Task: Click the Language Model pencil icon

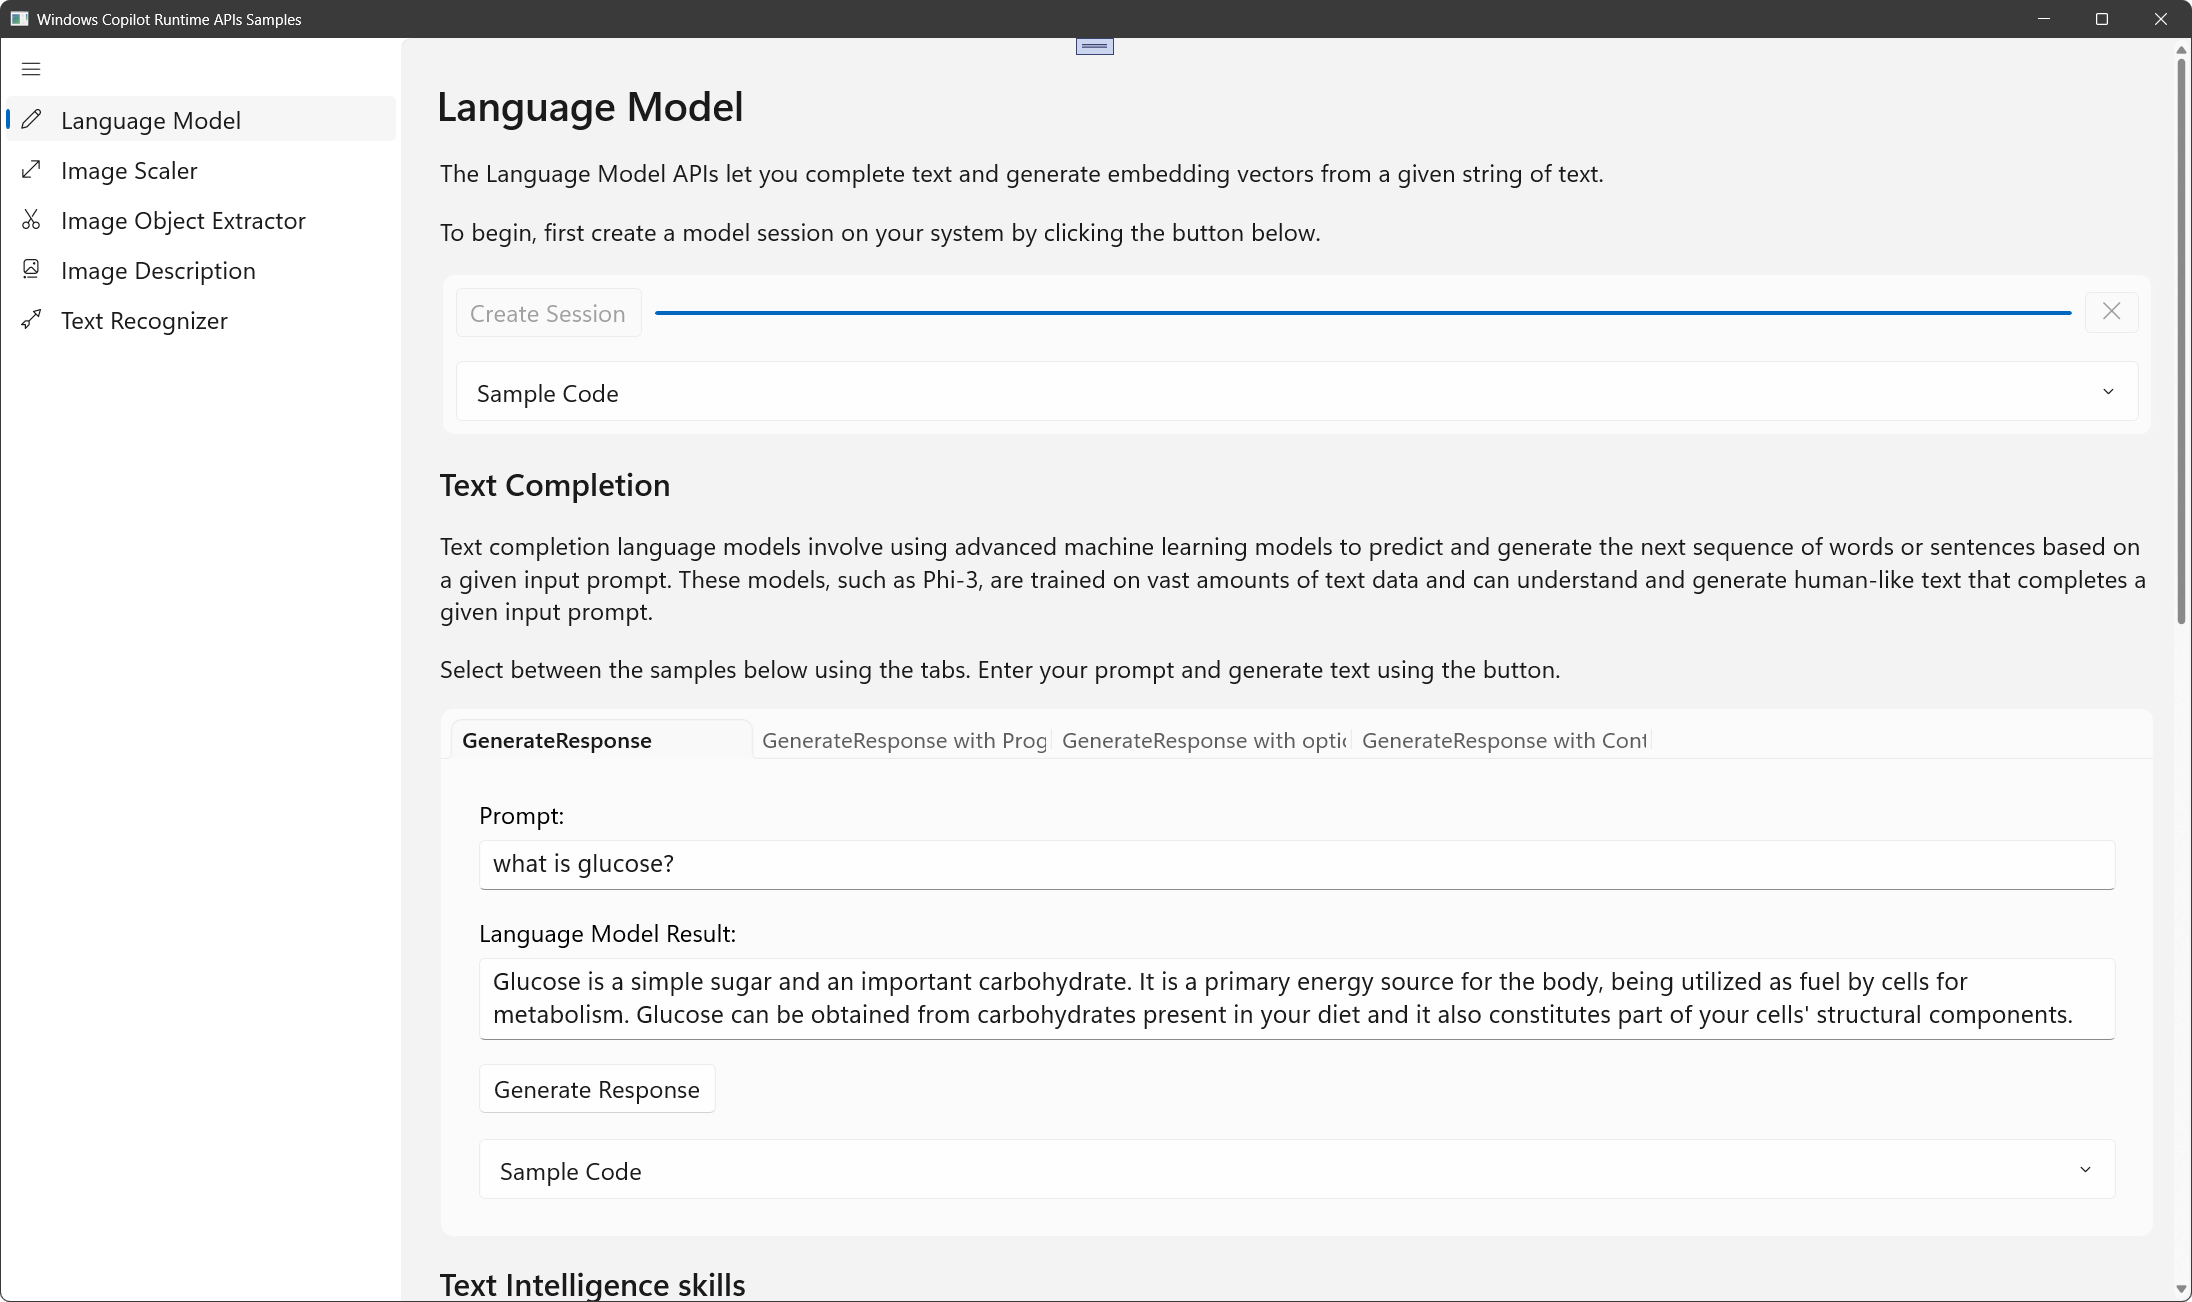Action: pyautogui.click(x=32, y=120)
